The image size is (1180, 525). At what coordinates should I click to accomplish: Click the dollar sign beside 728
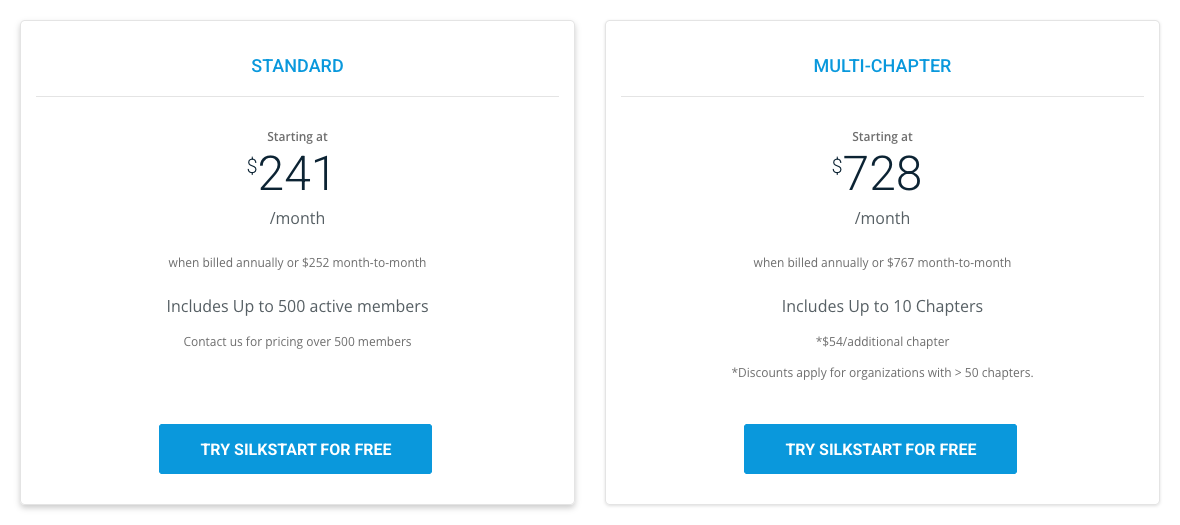(x=837, y=166)
